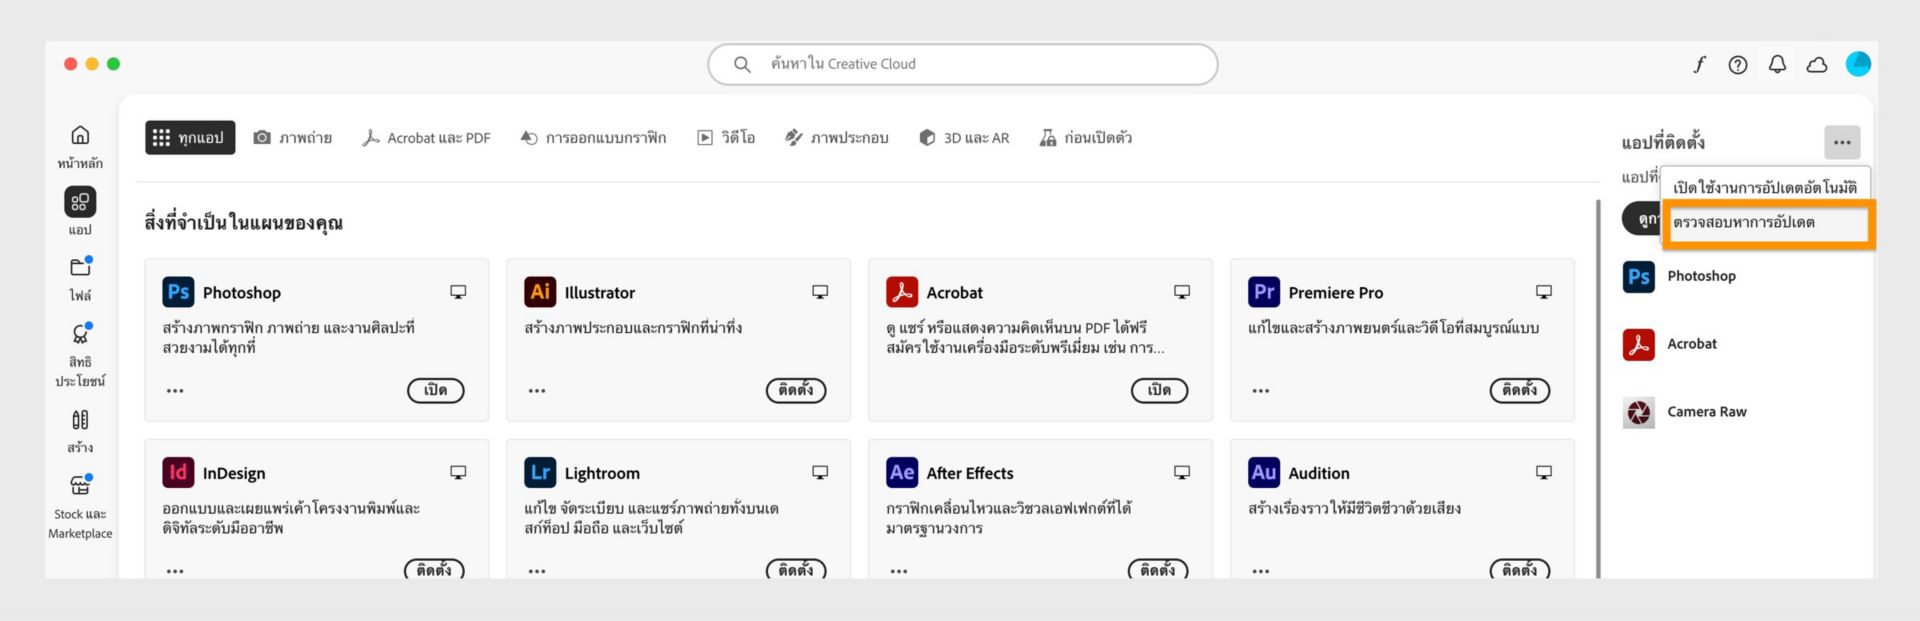Viewport: 1920px width, 621px height.
Task: Switch to the วิดีโอ (Video) tab
Action: coord(726,138)
